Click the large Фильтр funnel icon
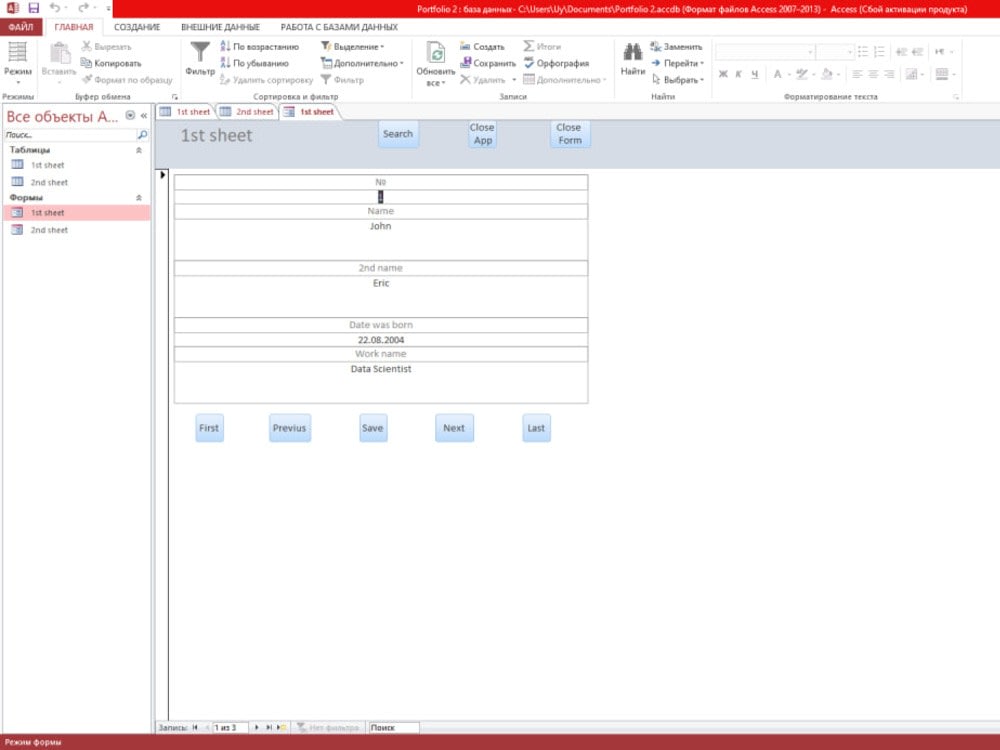The width and height of the screenshot is (1000, 750). pyautogui.click(x=200, y=59)
